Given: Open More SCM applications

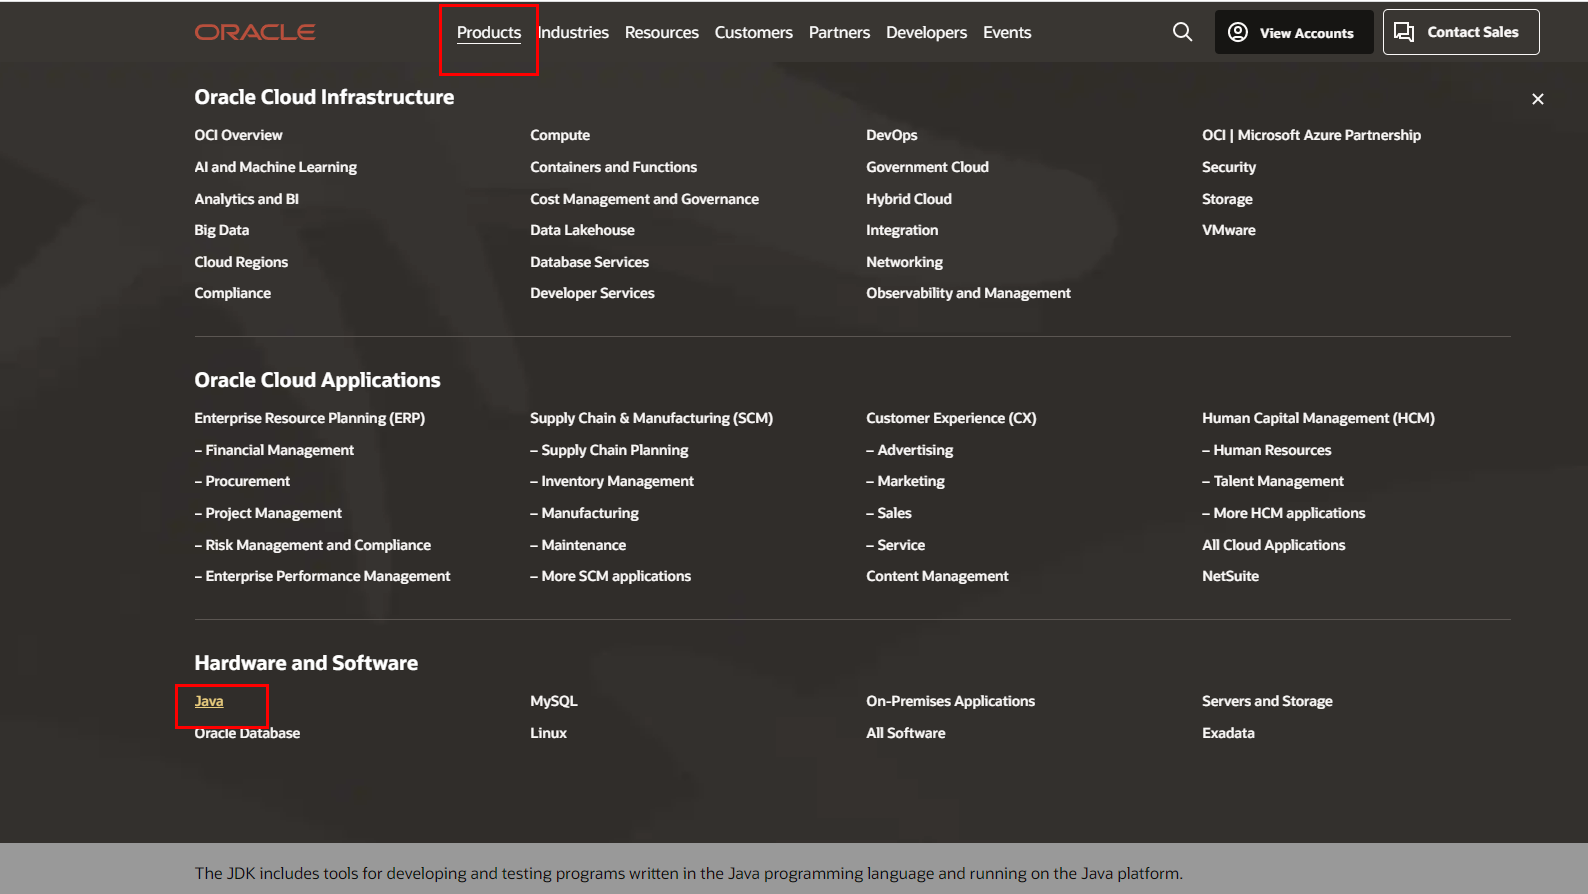Looking at the screenshot, I should 611,576.
